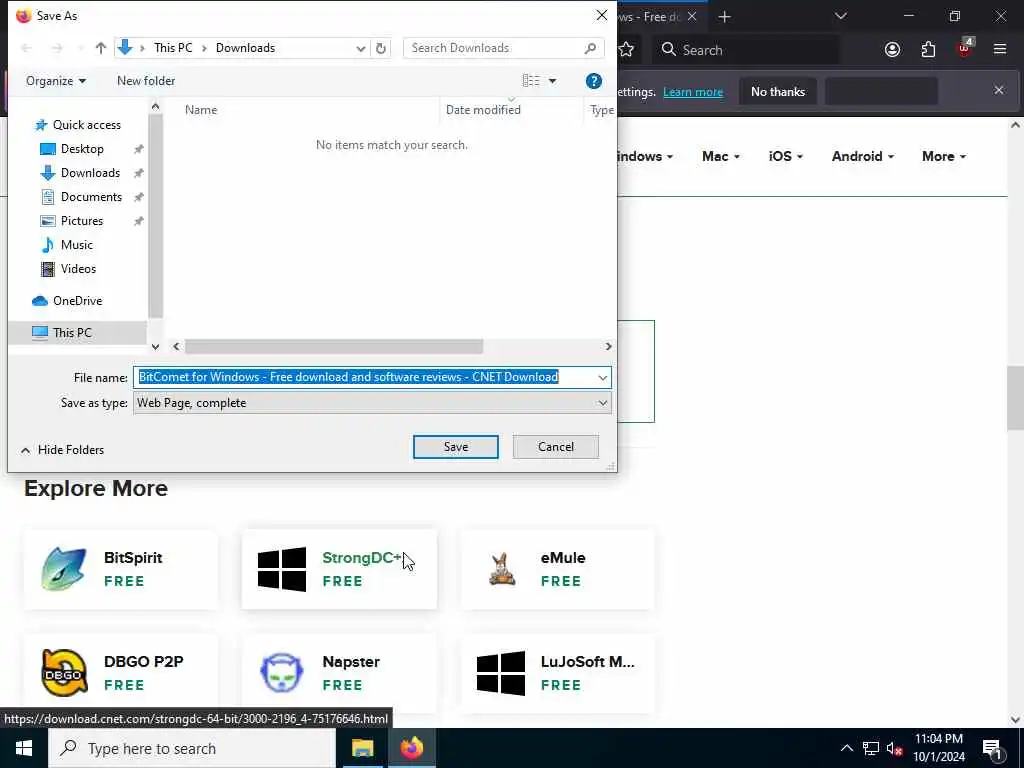Open the Windows Start menu

[x=24, y=748]
